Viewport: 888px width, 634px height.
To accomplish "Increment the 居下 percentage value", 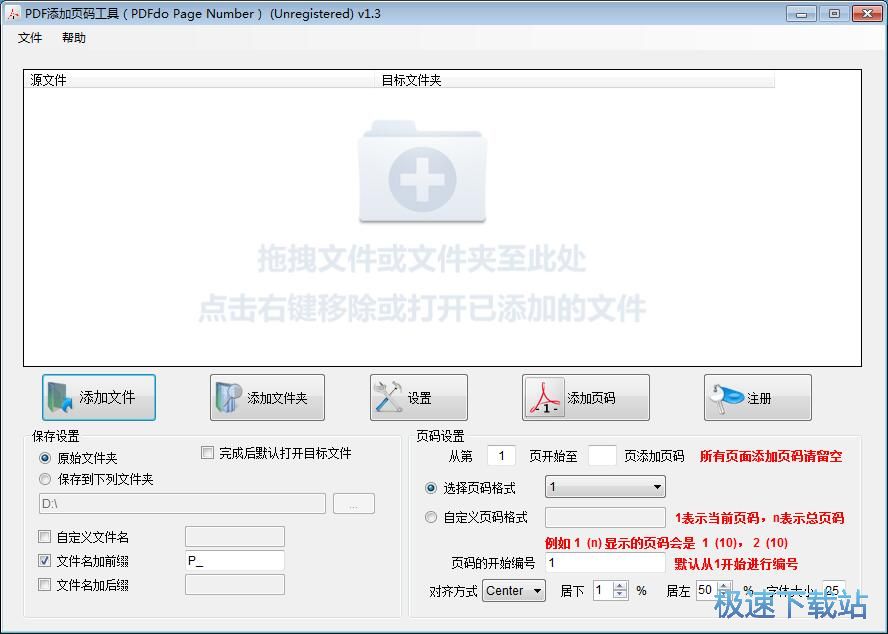I will 619,585.
